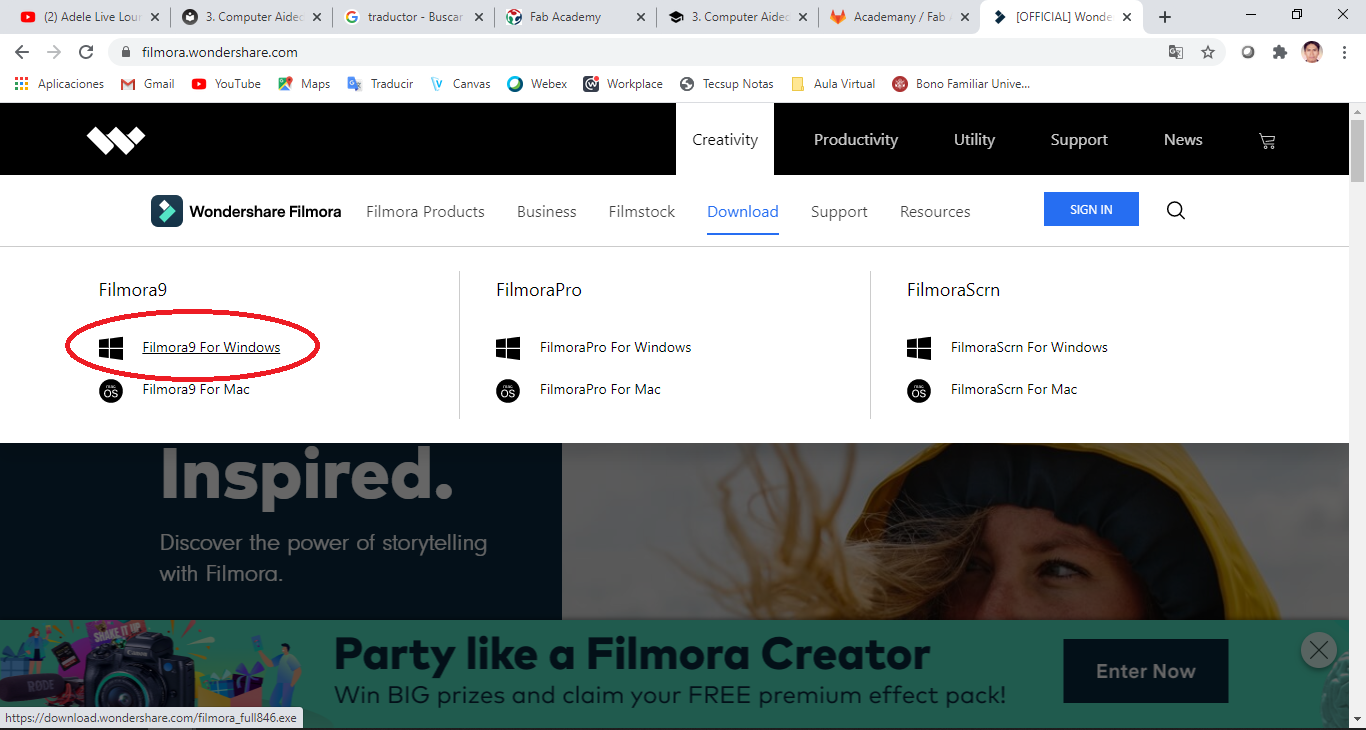Viewport: 1366px width, 730px height.
Task: Open the Canvas bookmark
Action: tap(460, 84)
